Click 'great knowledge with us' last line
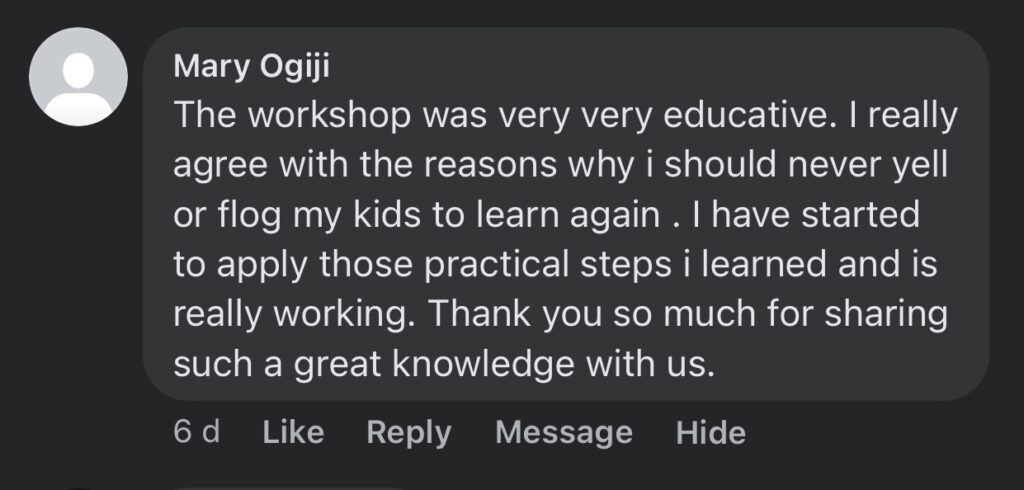1024x490 pixels. [500, 364]
